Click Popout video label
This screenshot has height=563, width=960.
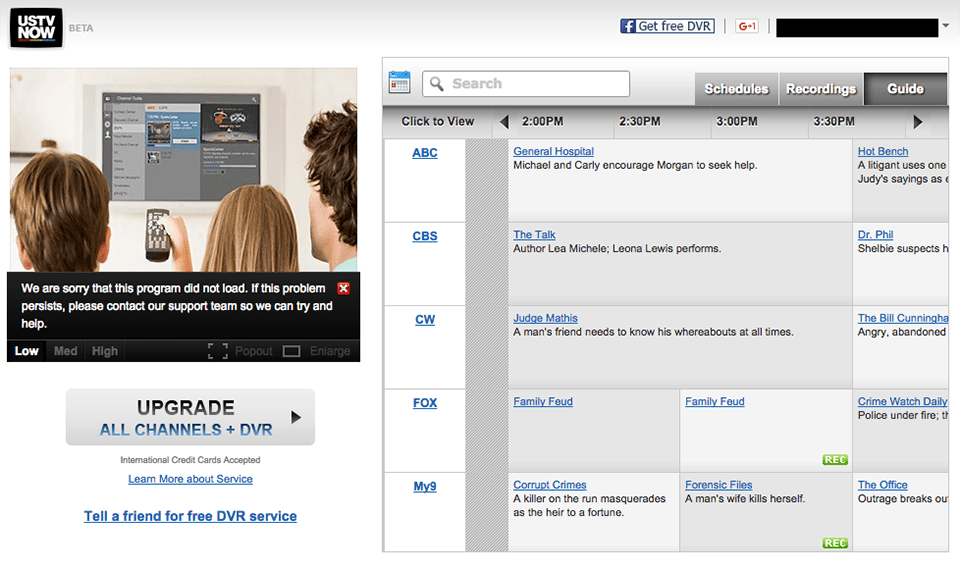pyautogui.click(x=253, y=351)
